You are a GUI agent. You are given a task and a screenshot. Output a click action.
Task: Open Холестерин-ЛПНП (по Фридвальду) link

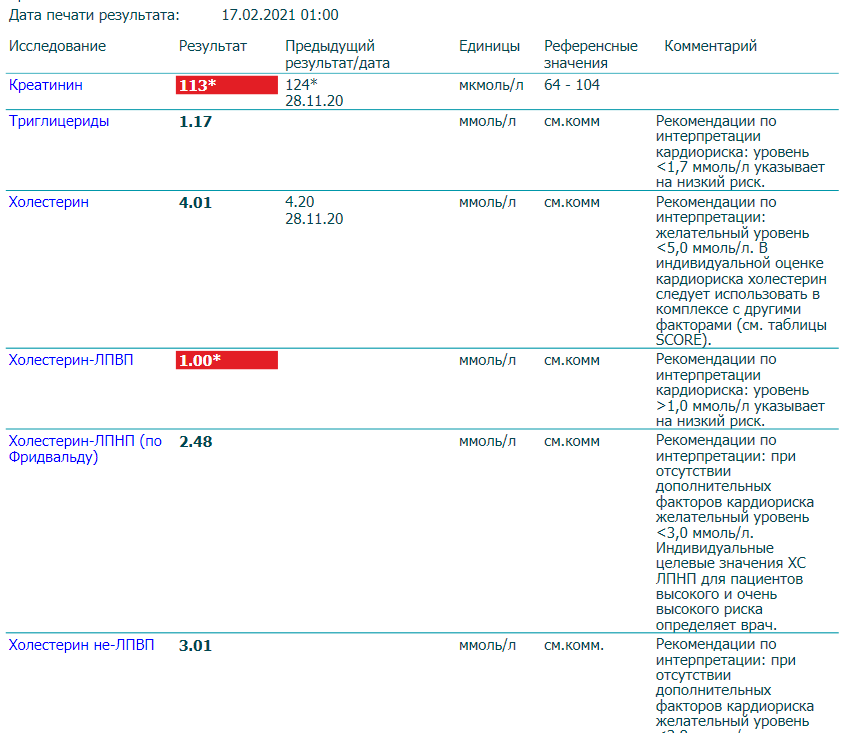85,449
